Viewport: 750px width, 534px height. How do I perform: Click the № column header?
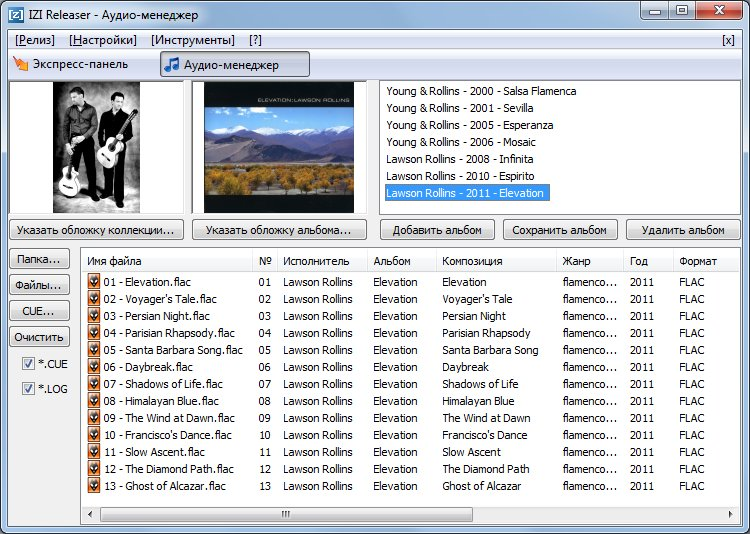(x=265, y=261)
